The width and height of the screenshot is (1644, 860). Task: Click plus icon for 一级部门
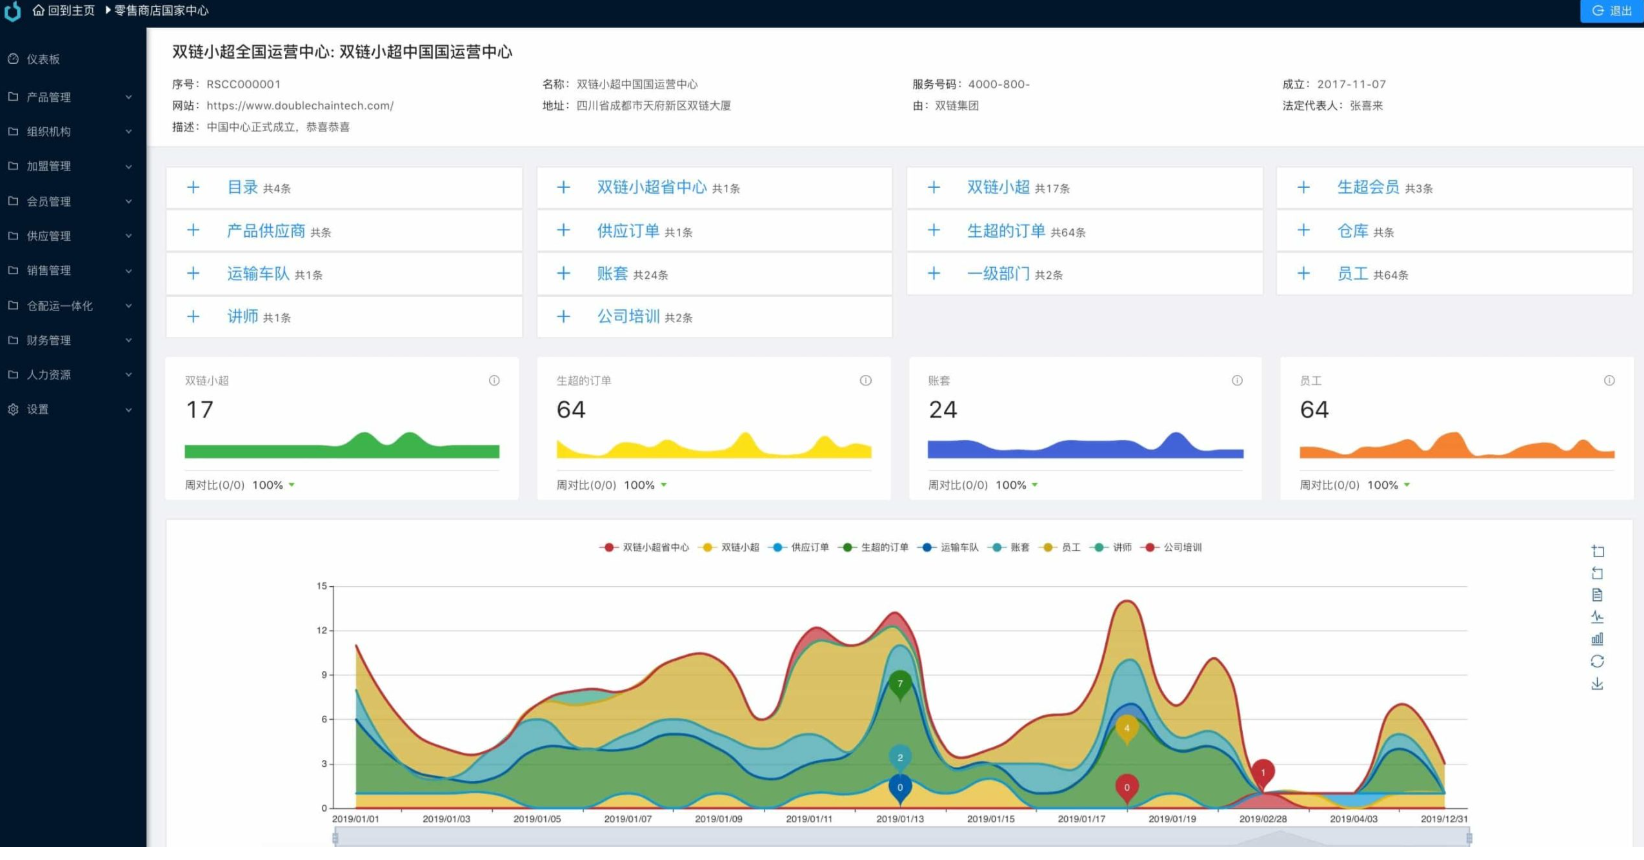point(933,273)
